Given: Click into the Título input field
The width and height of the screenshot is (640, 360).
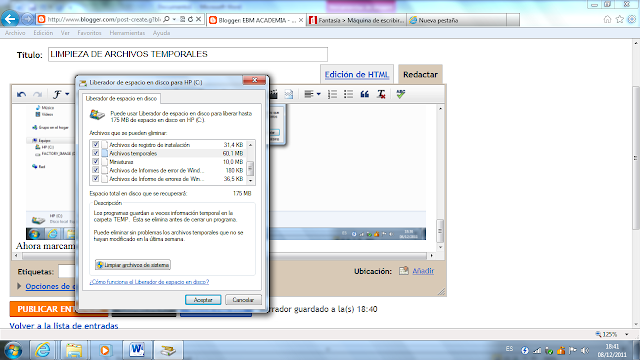Looking at the screenshot, I should tap(188, 54).
